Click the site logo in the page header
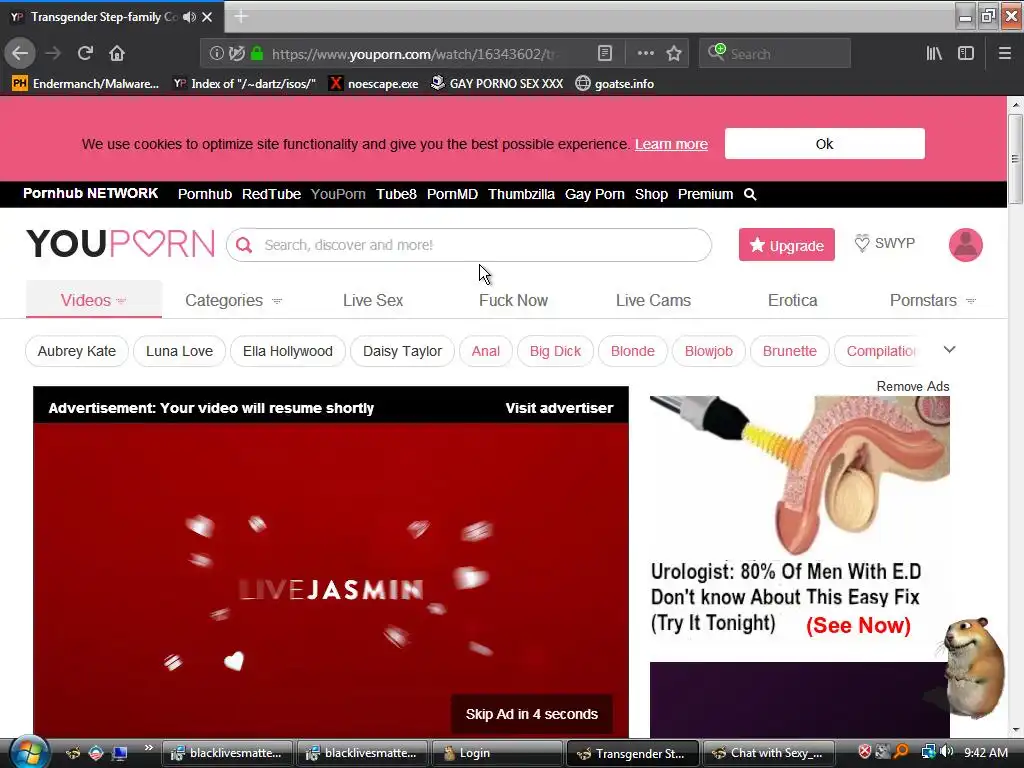1024x768 pixels. [120, 244]
